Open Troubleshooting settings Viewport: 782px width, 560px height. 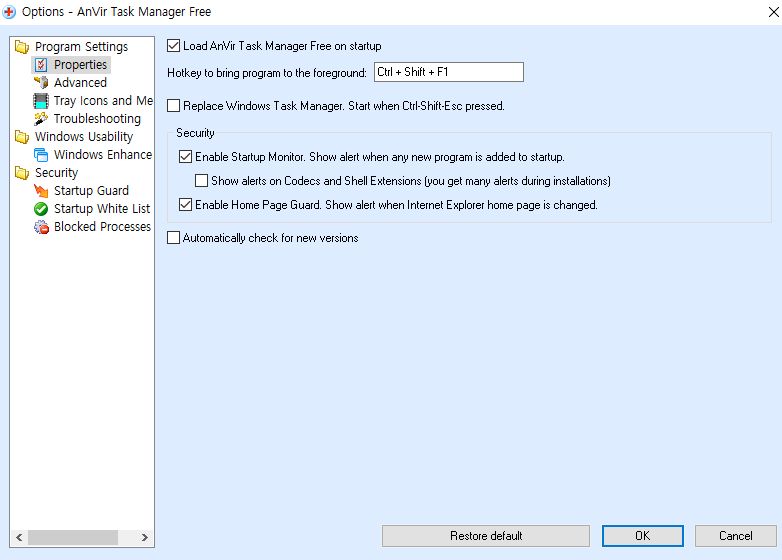pos(97,119)
